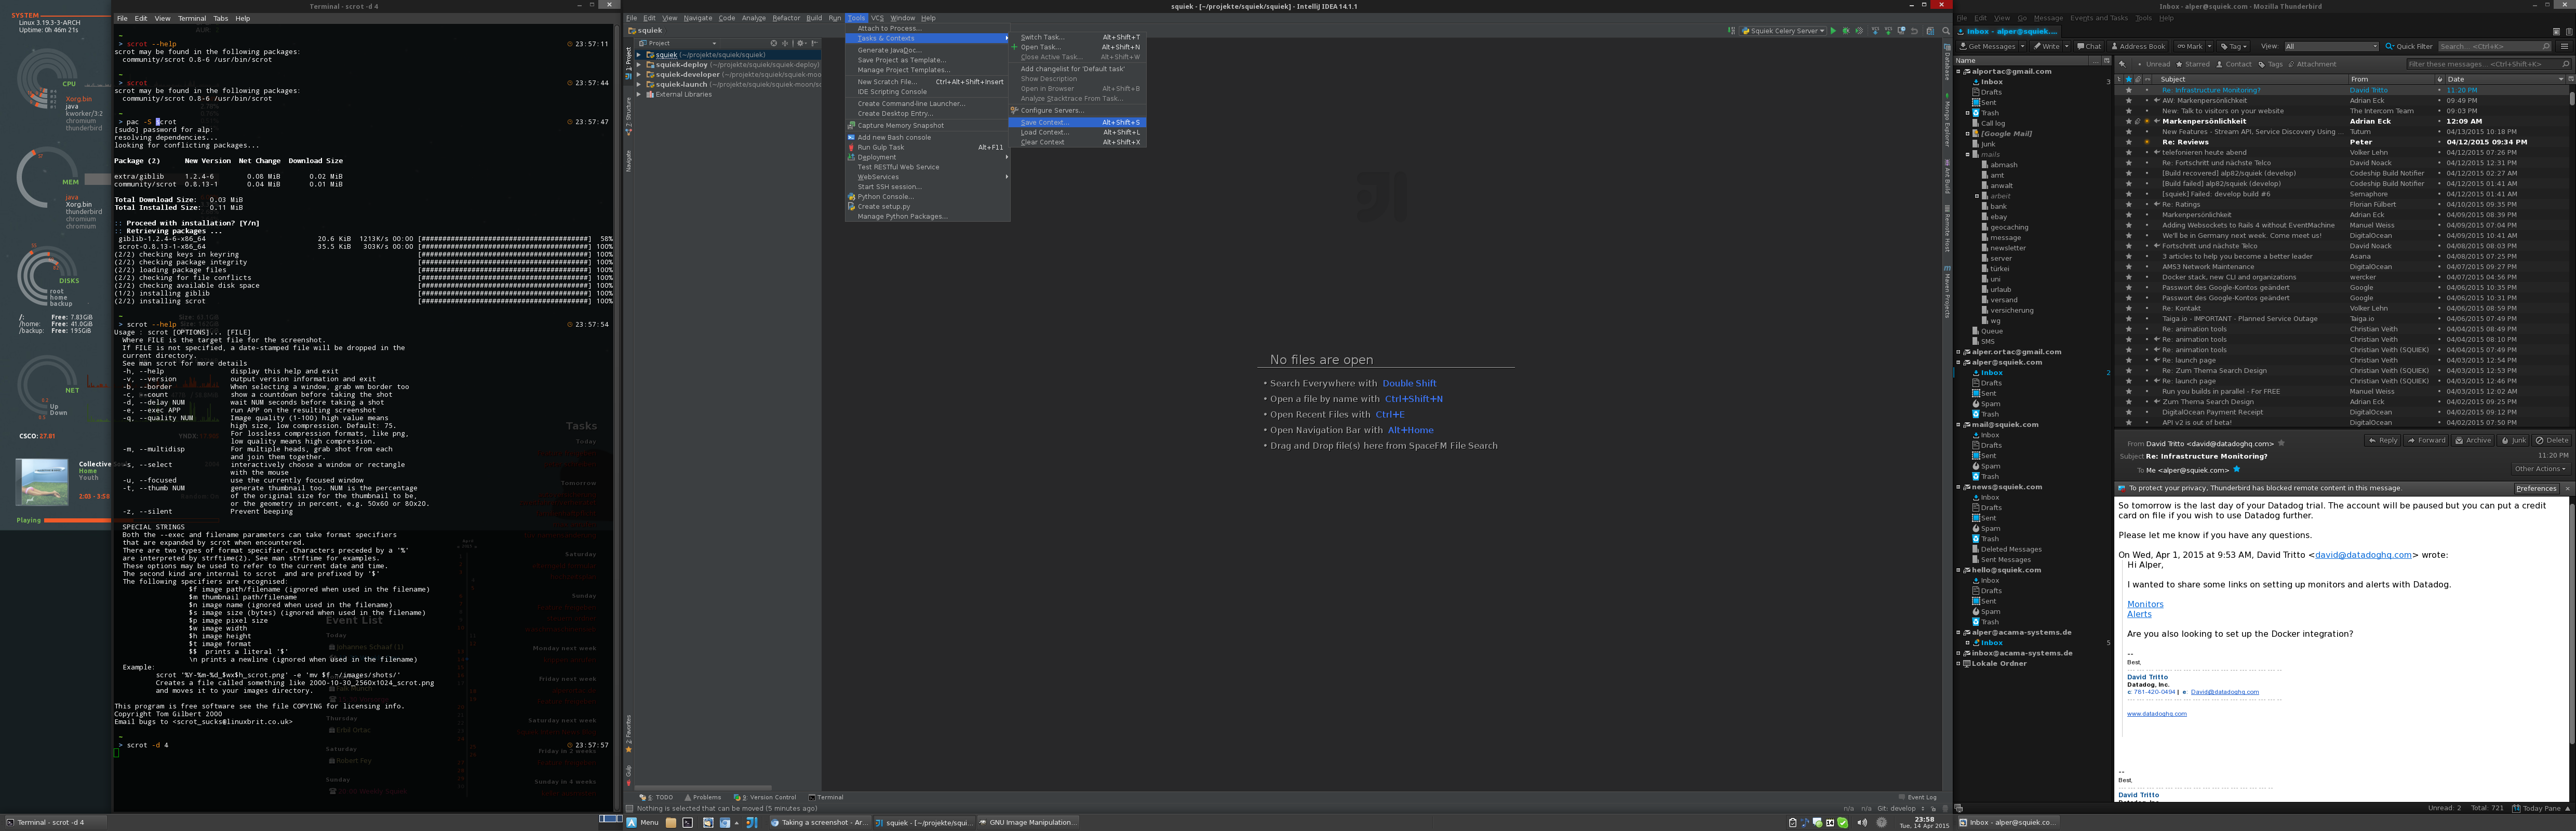Screen dimensions: 2576x831
Task: Click the IntelliJ Debug bug icon
Action: click(1846, 31)
